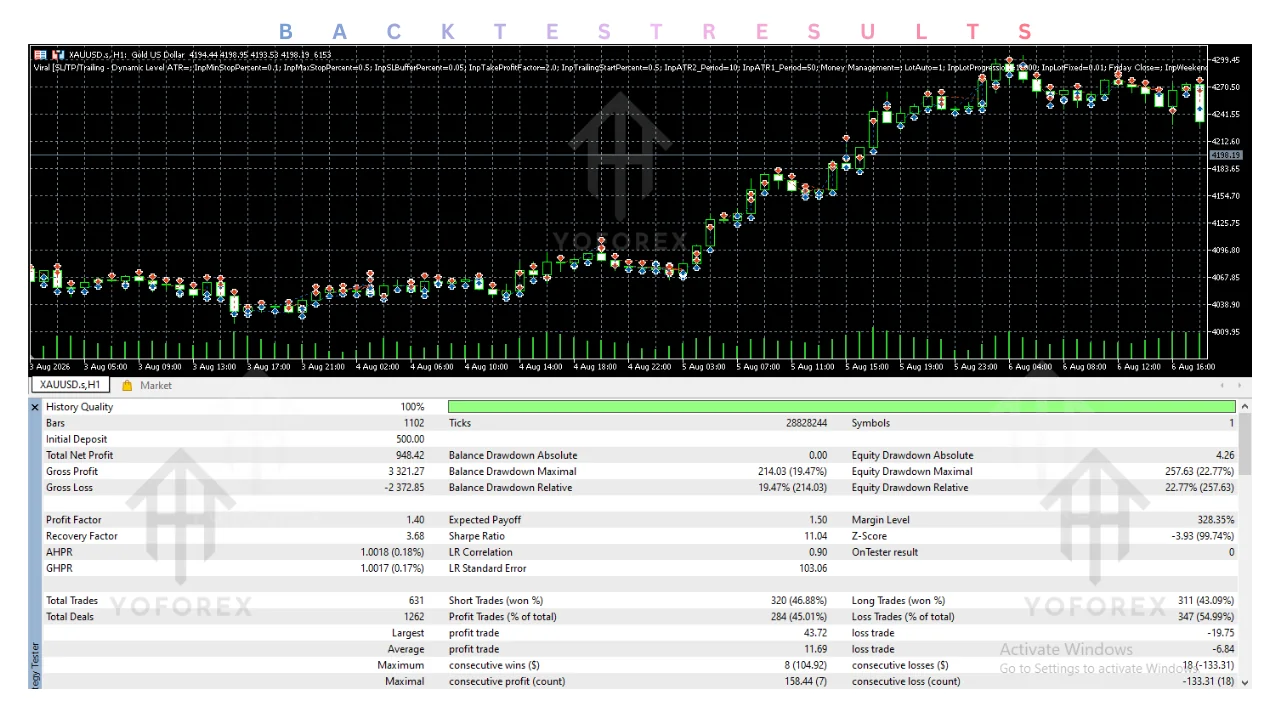Image resolution: width=1280 pixels, height=720 pixels.
Task: Close the Strategy Tester results panel
Action: point(35,407)
